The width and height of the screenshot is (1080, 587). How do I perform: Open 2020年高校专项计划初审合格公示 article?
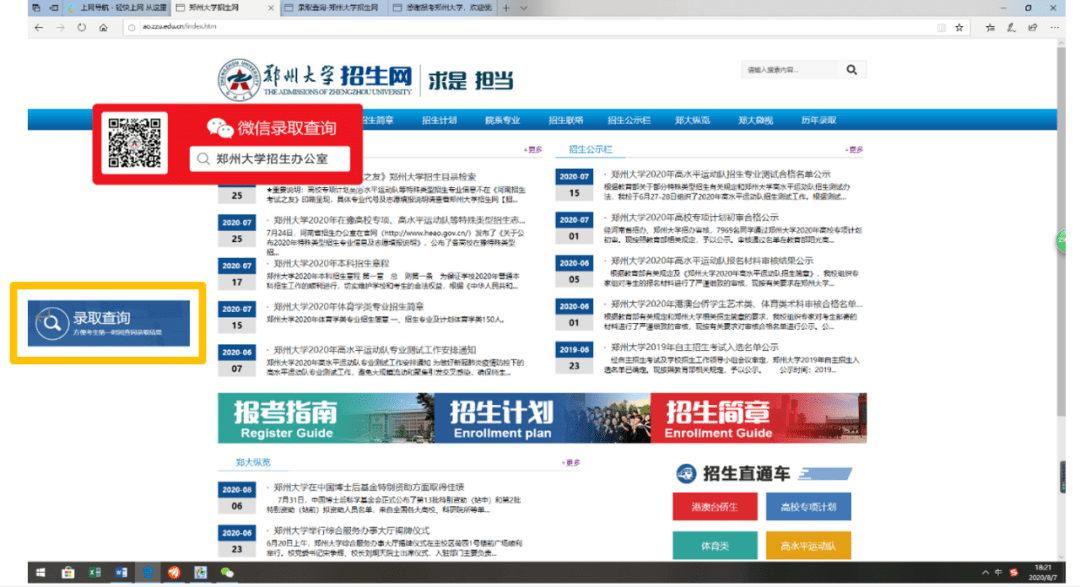tap(694, 217)
